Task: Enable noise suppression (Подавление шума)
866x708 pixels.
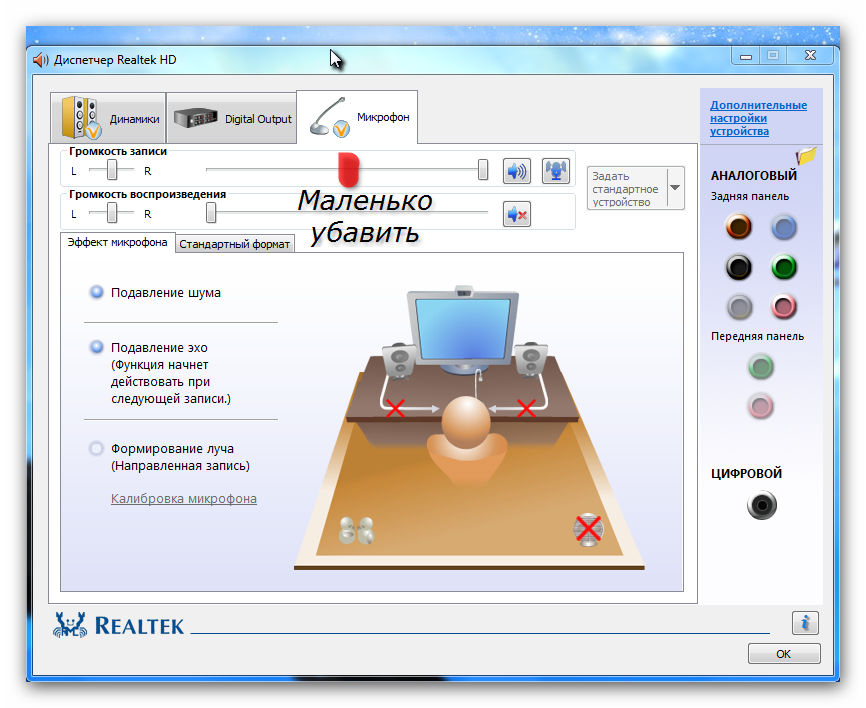Action: pos(97,292)
